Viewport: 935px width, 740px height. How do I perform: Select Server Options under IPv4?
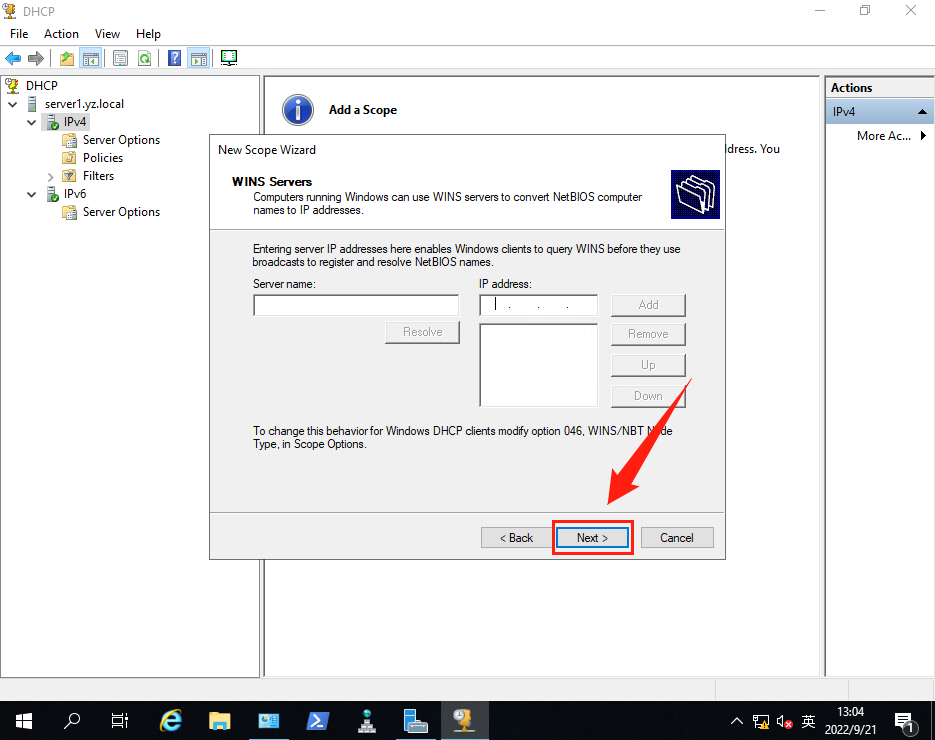121,140
